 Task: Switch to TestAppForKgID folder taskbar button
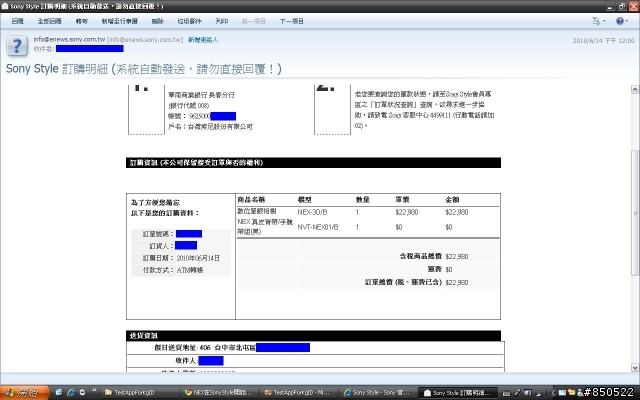pos(140,393)
